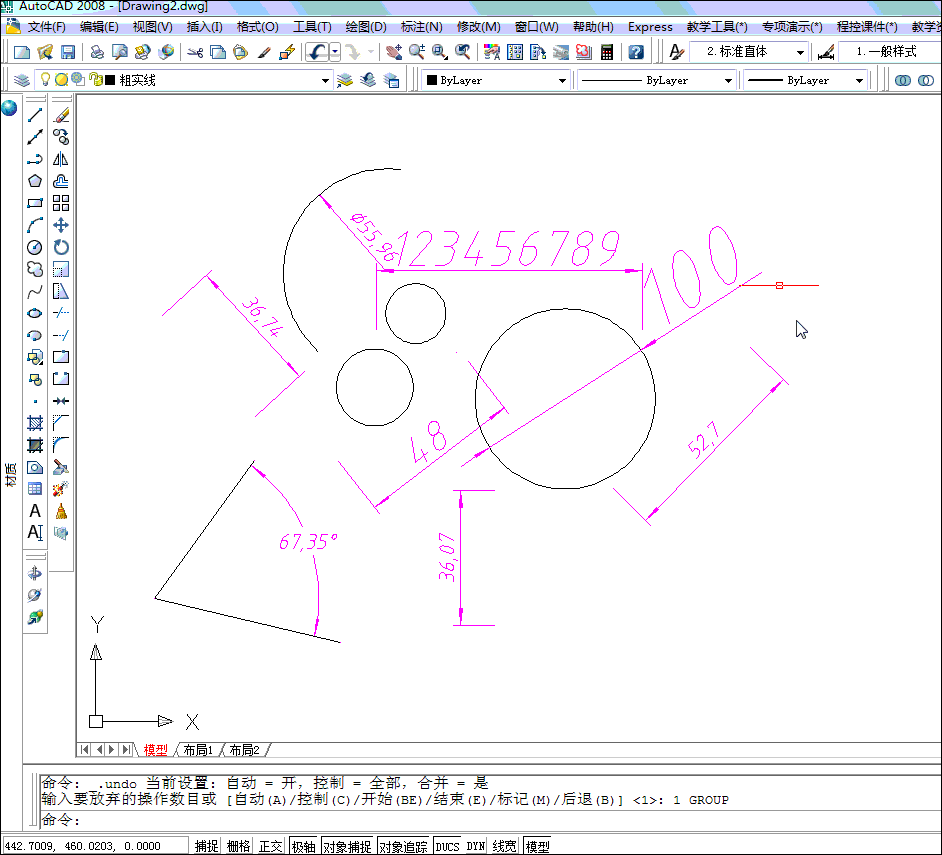942x855 pixels.
Task: Jump to last layout tab arrow
Action: pos(126,749)
